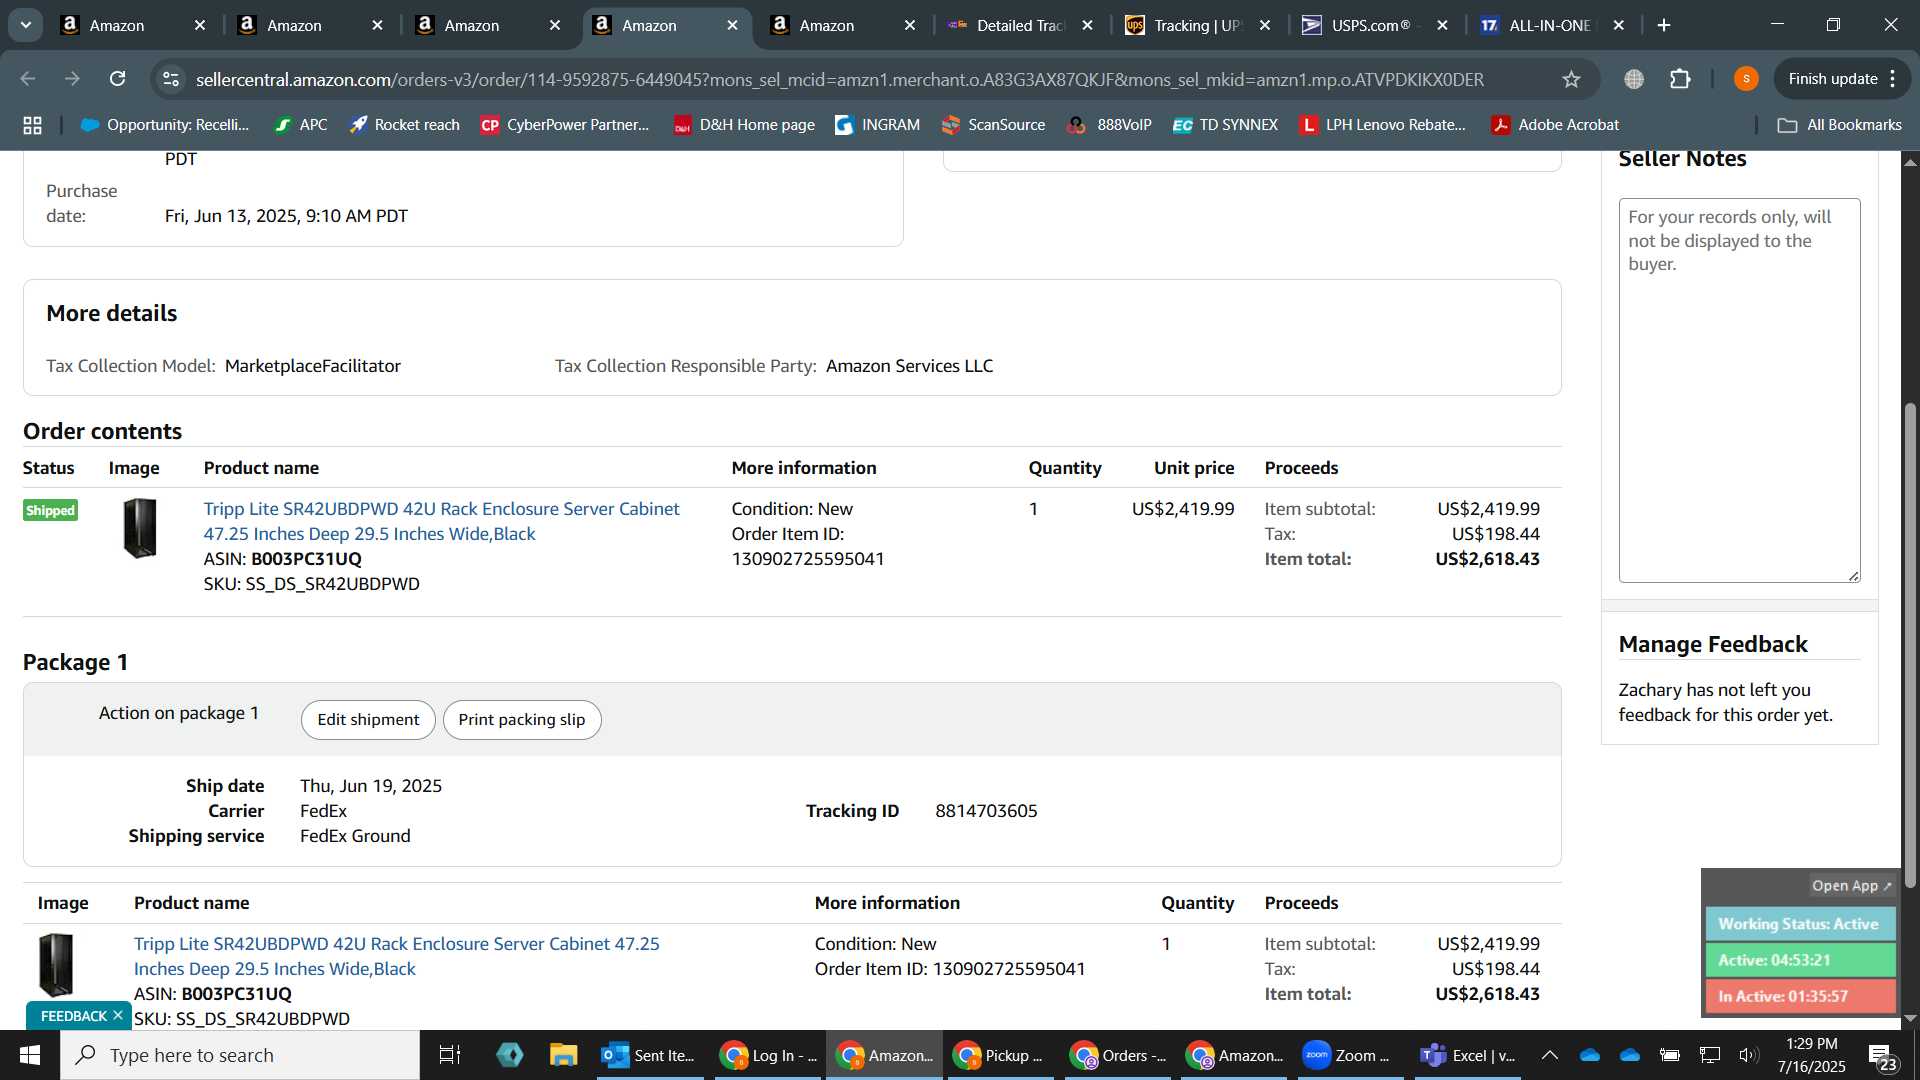Open the notification center icon

click(x=1883, y=1056)
